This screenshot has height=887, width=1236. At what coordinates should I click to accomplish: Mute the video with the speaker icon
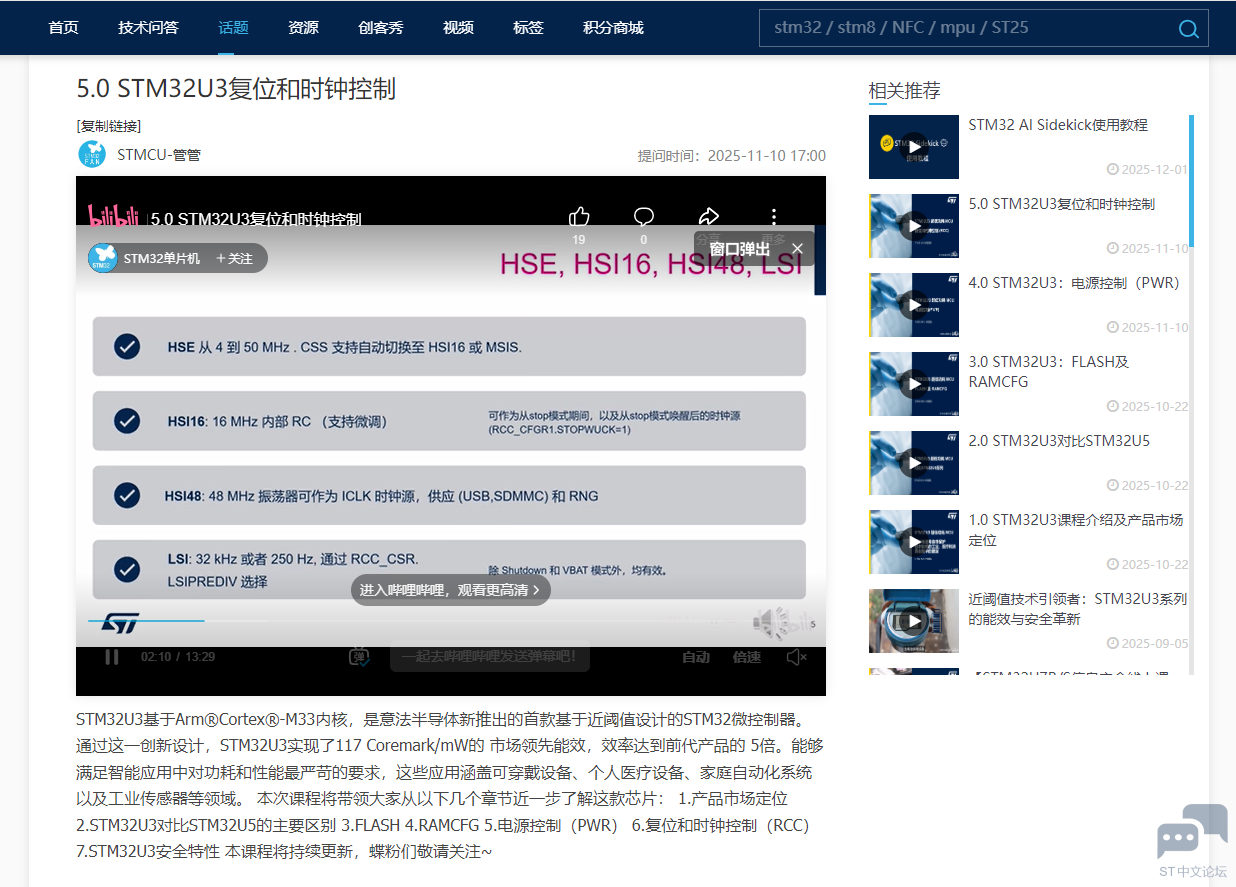point(795,657)
